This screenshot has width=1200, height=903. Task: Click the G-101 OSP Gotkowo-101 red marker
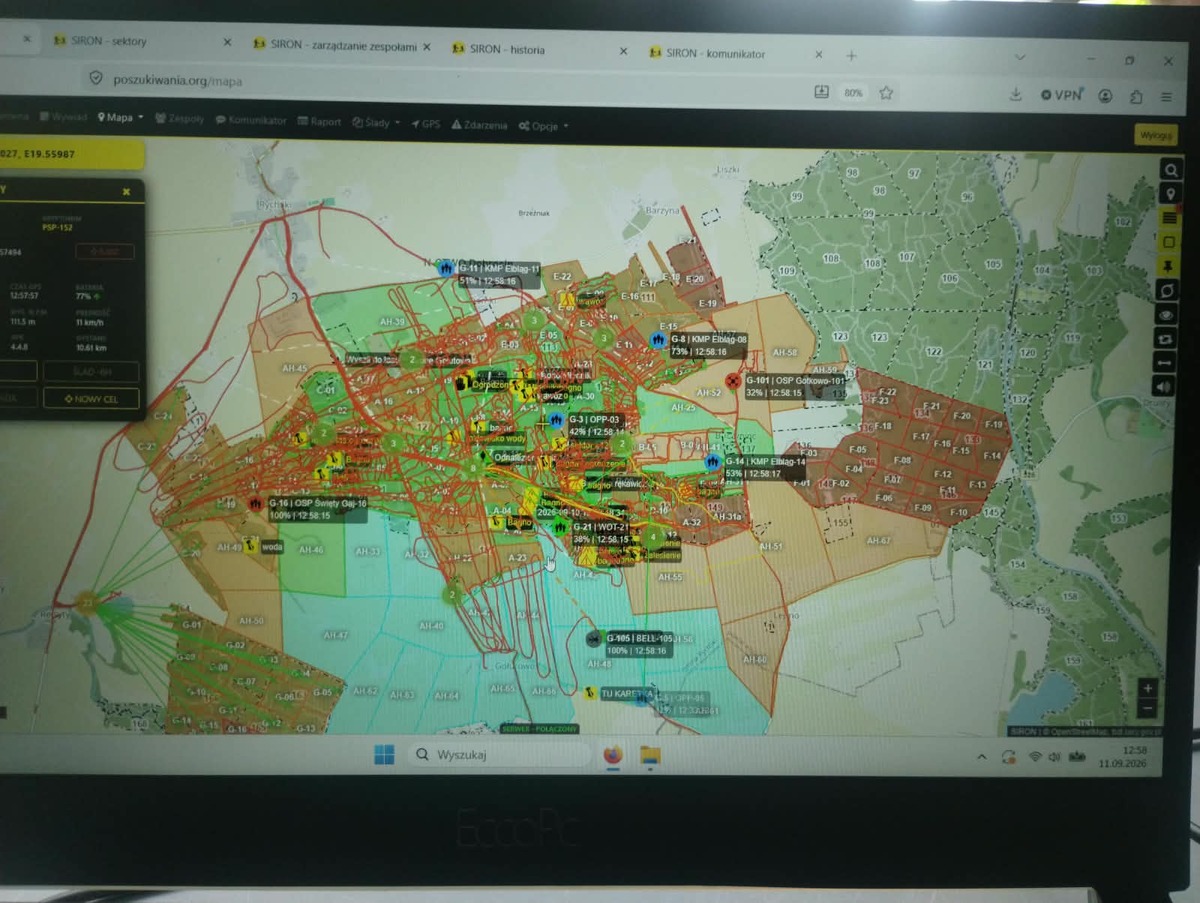[733, 381]
